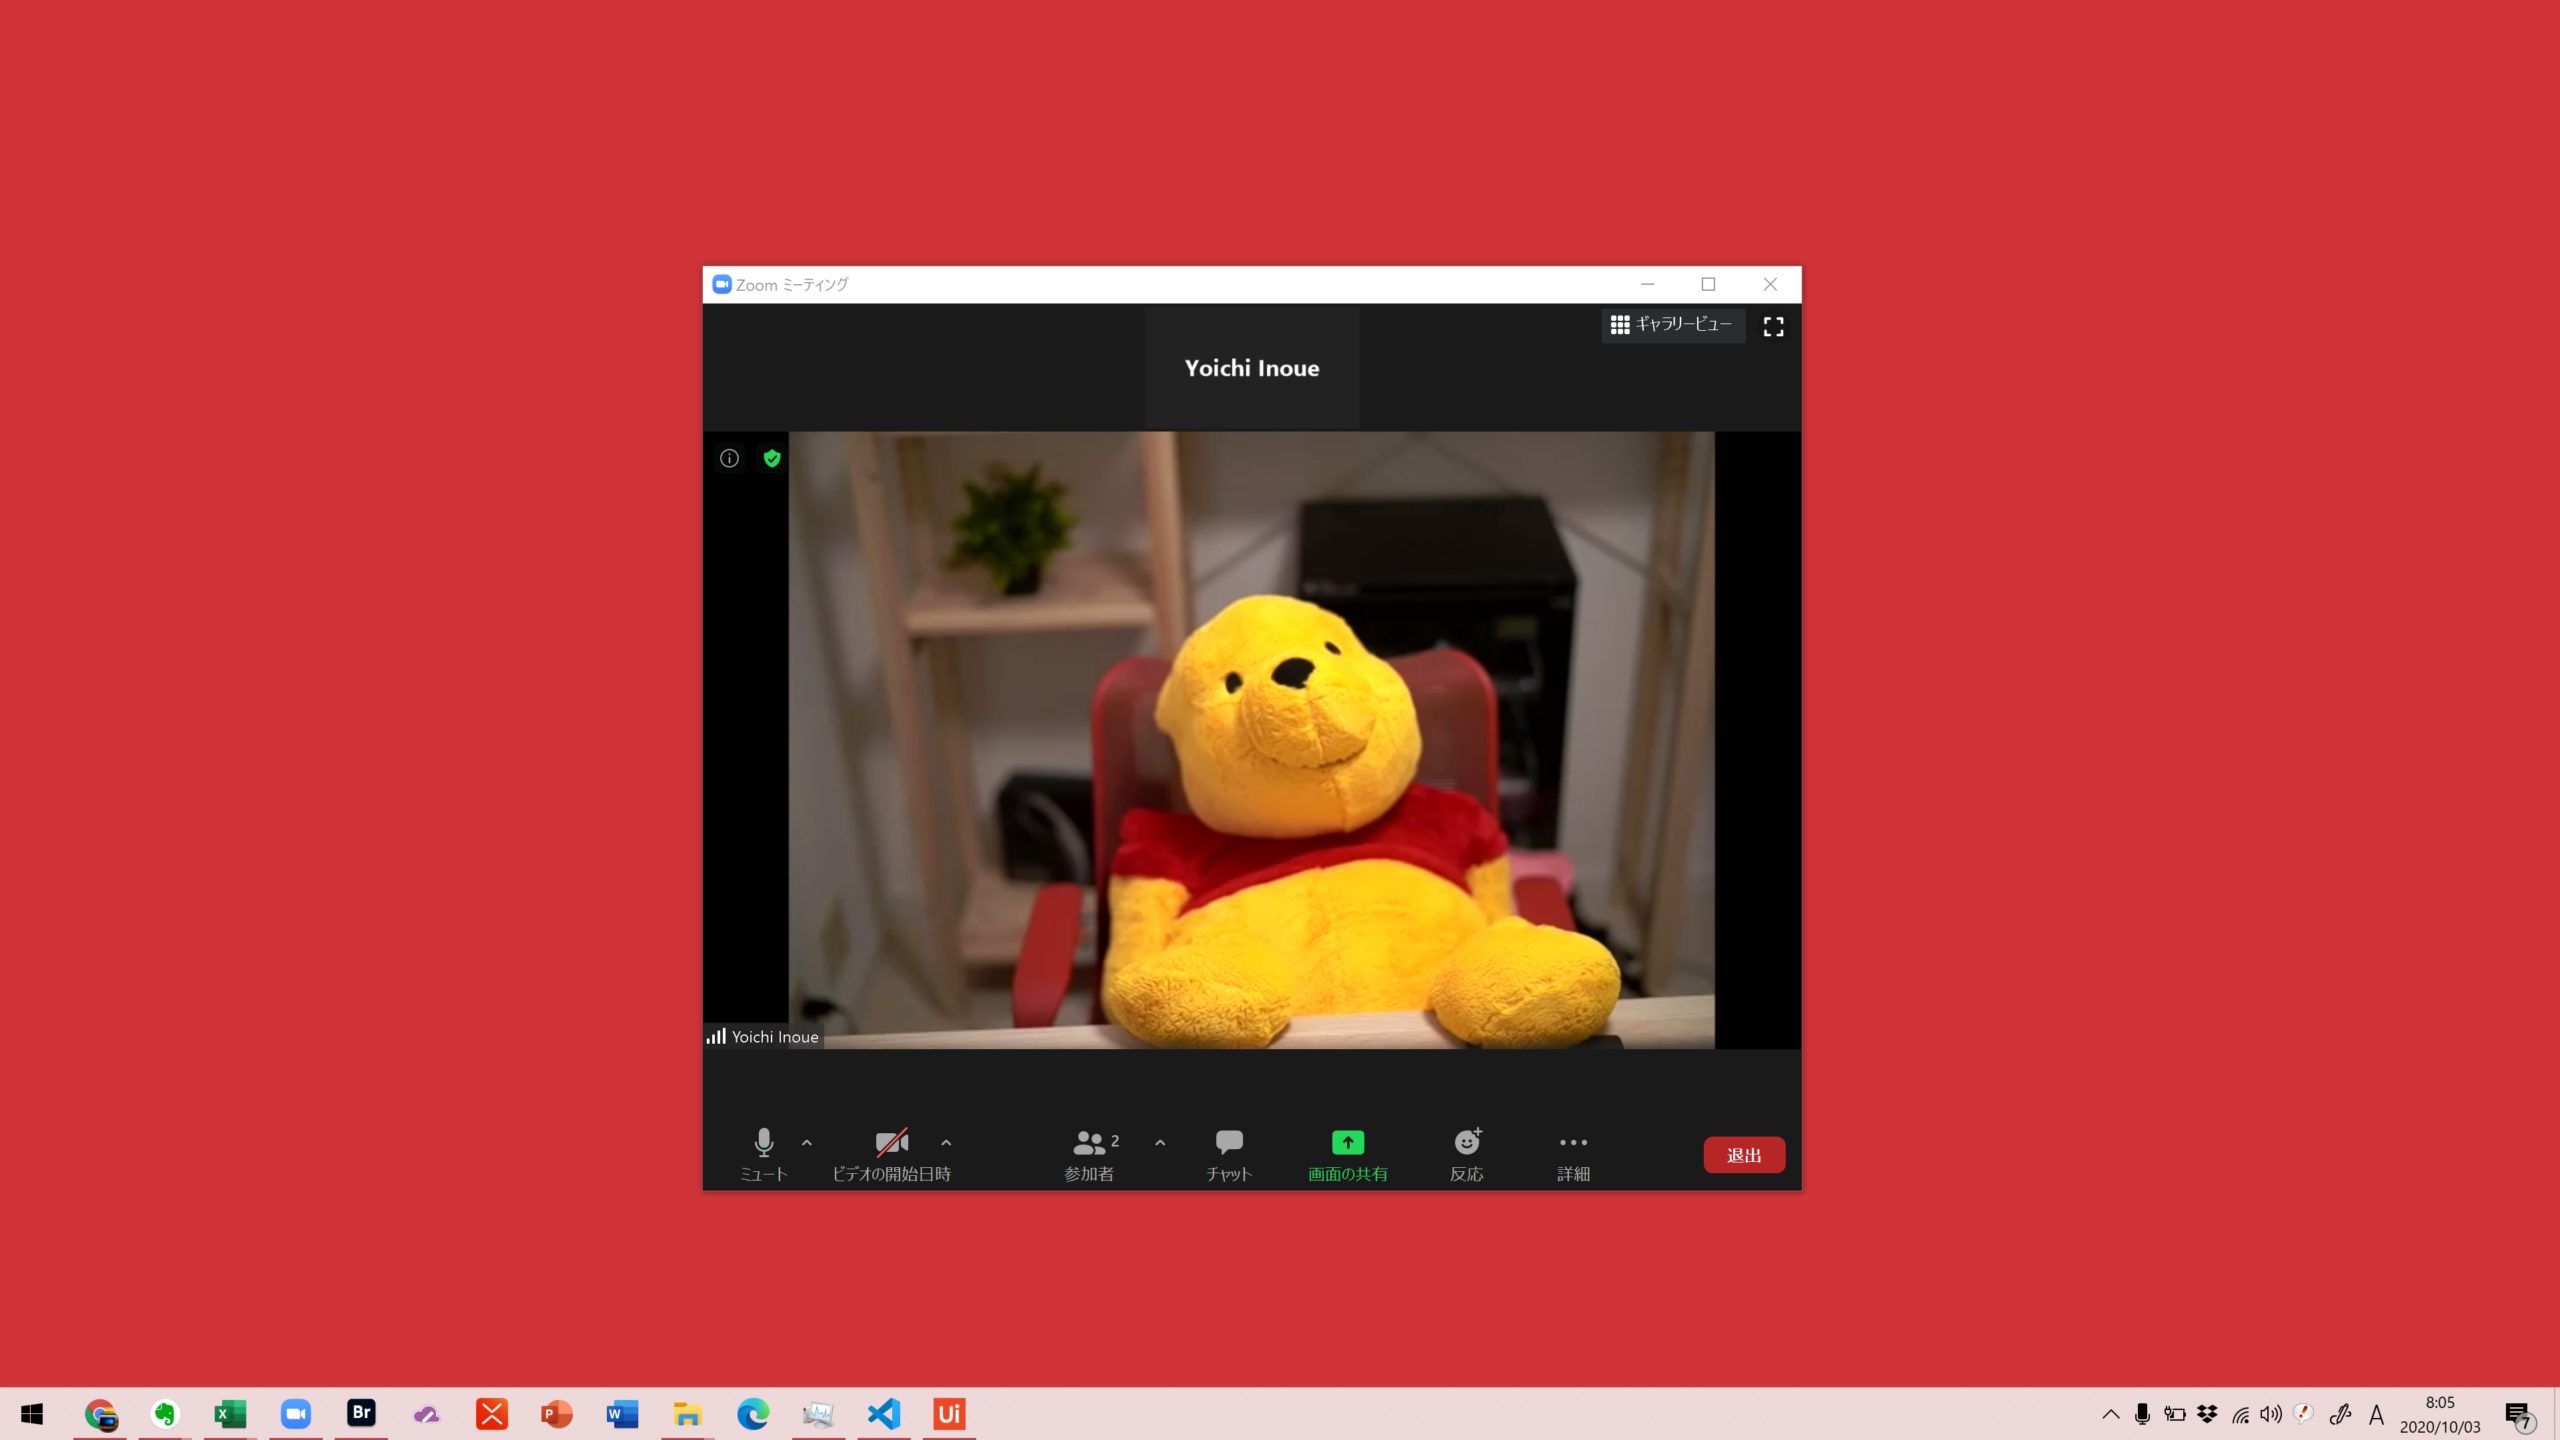Switch to Zoom in the taskbar
The width and height of the screenshot is (2560, 1440).
[296, 1414]
